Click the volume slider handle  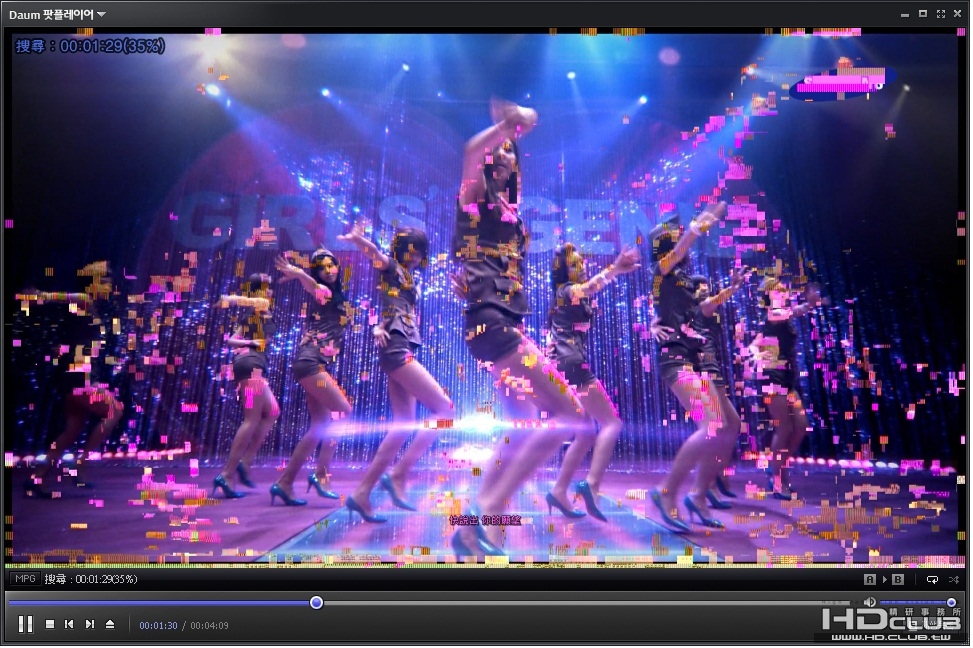click(x=951, y=603)
